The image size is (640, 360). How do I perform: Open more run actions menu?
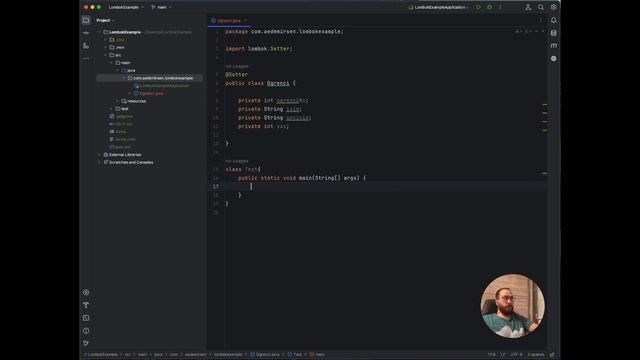(500, 7)
